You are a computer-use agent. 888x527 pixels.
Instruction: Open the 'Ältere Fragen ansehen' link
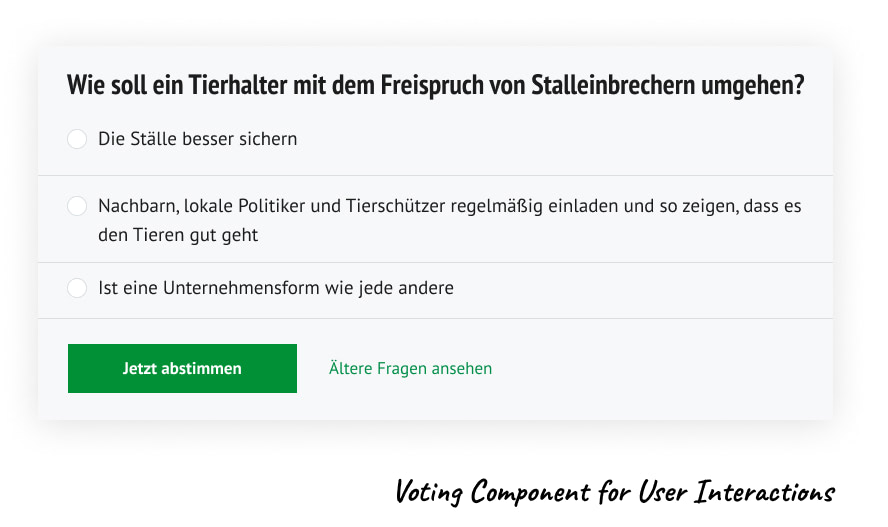[x=410, y=368]
